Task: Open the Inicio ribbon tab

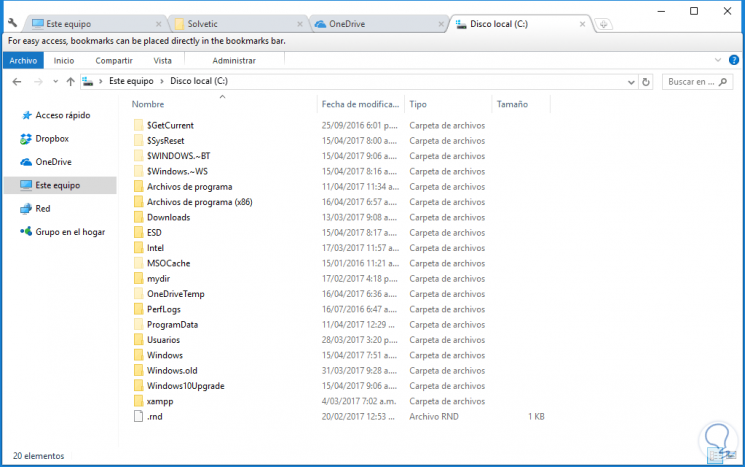Action: [x=64, y=60]
